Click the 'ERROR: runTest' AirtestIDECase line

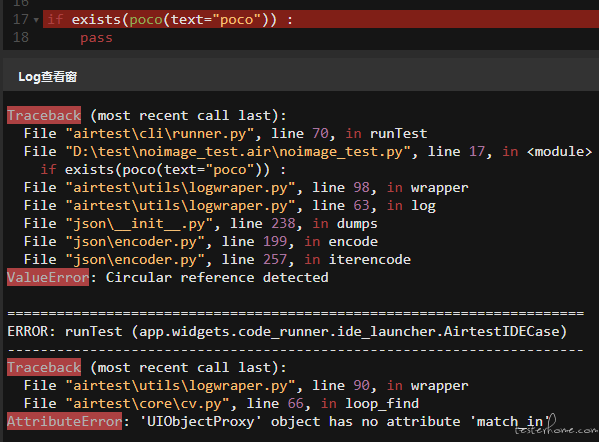coord(287,332)
